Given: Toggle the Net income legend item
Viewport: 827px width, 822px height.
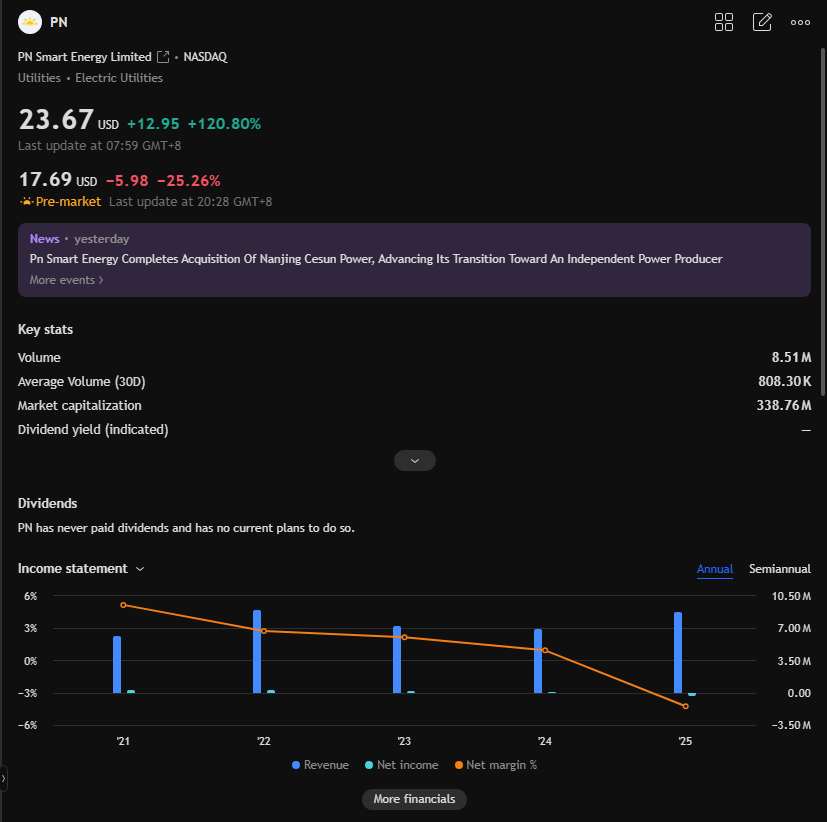Looking at the screenshot, I should coord(401,765).
